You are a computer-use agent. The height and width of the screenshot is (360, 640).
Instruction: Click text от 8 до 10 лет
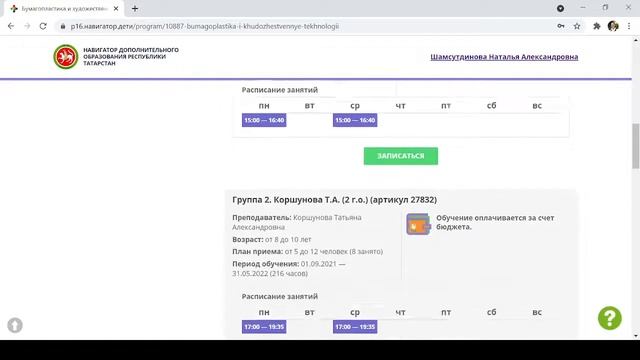pos(288,240)
